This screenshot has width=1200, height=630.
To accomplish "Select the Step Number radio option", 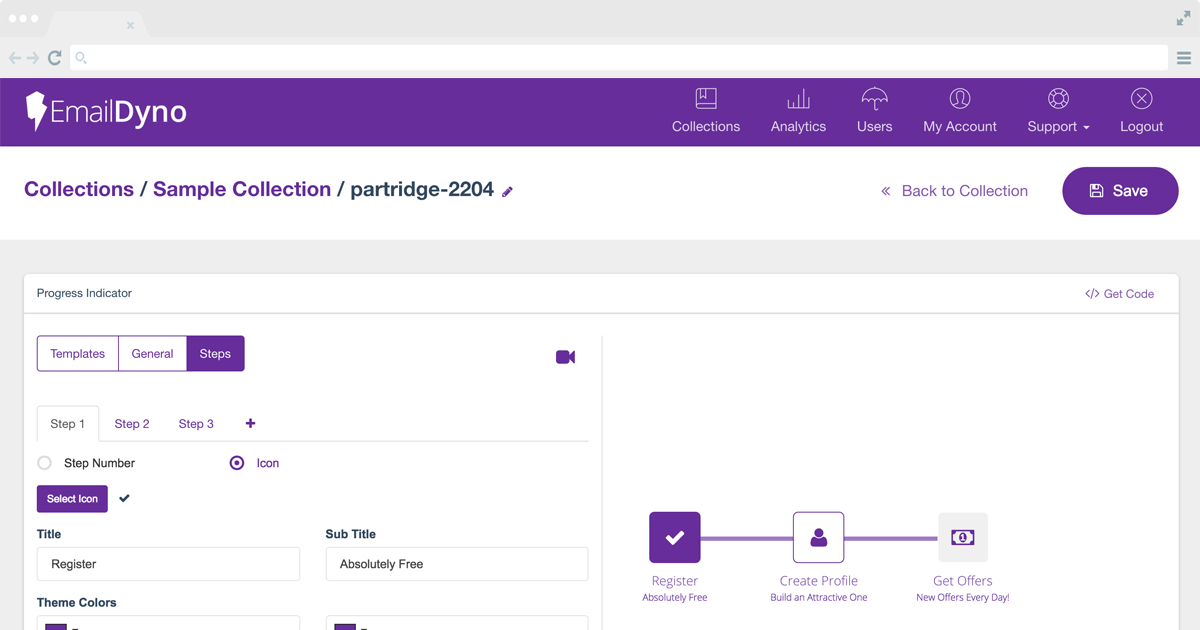I will pos(45,463).
